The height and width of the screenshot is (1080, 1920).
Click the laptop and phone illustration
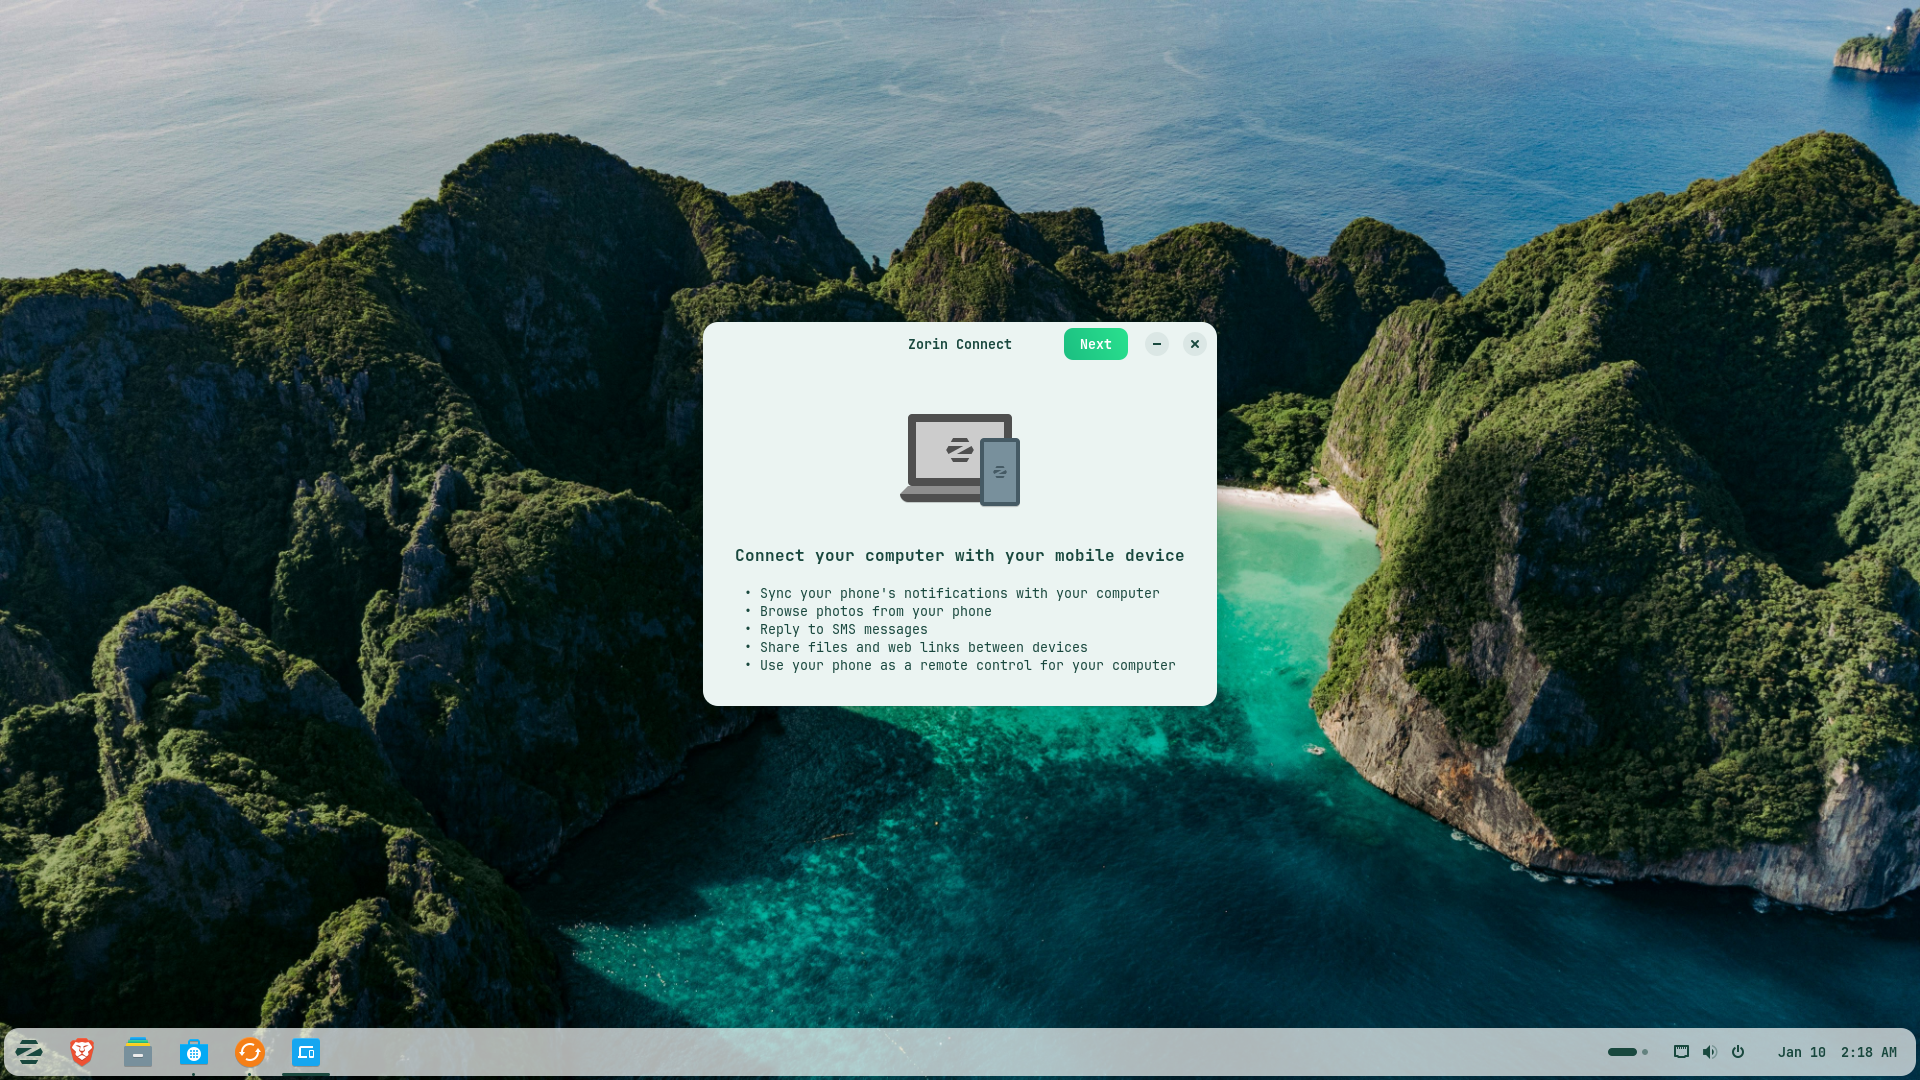(x=960, y=460)
